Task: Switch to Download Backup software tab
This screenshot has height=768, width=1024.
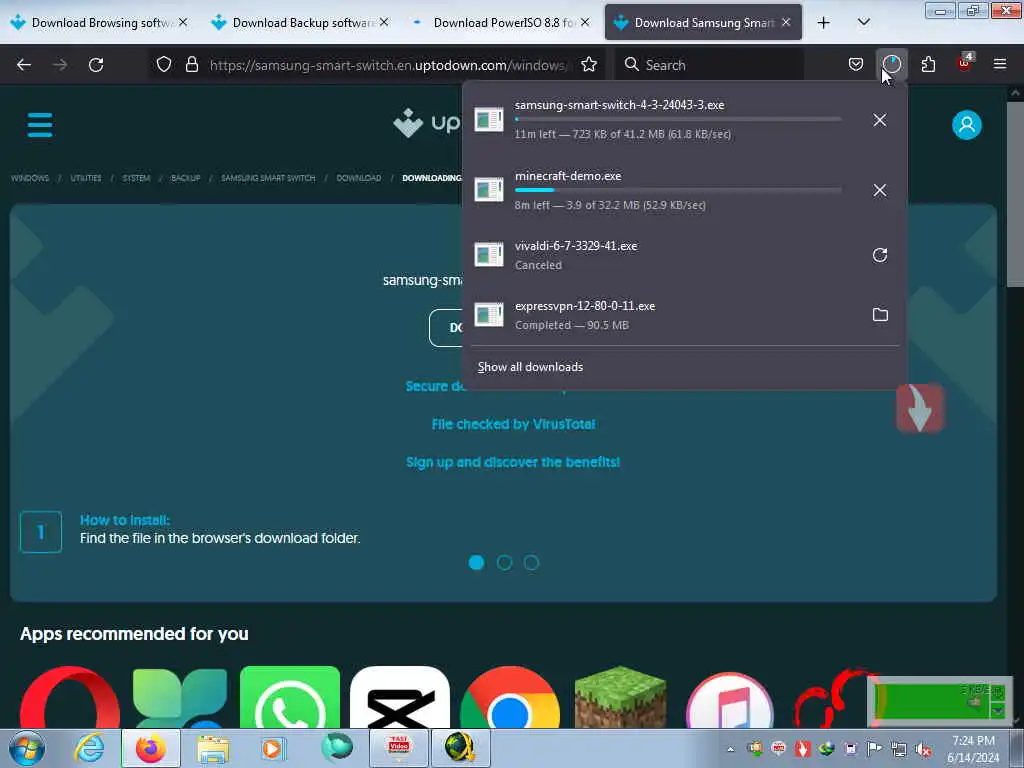Action: pos(300,22)
